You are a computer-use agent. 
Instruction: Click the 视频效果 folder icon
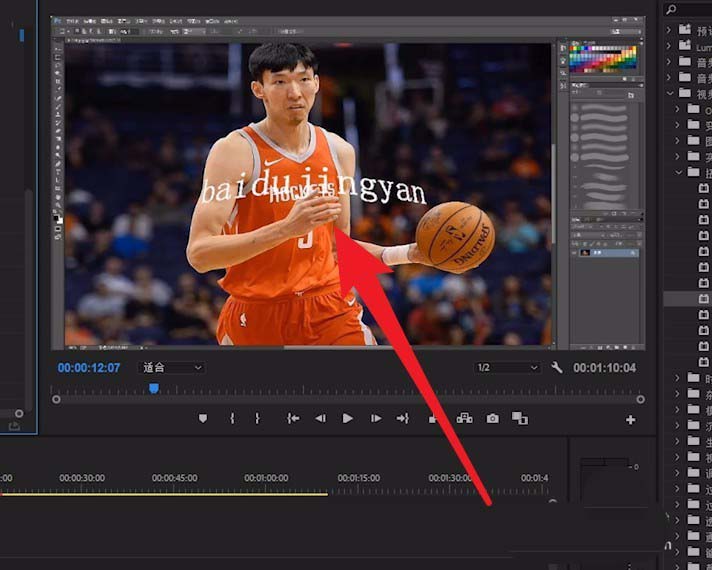(685, 93)
